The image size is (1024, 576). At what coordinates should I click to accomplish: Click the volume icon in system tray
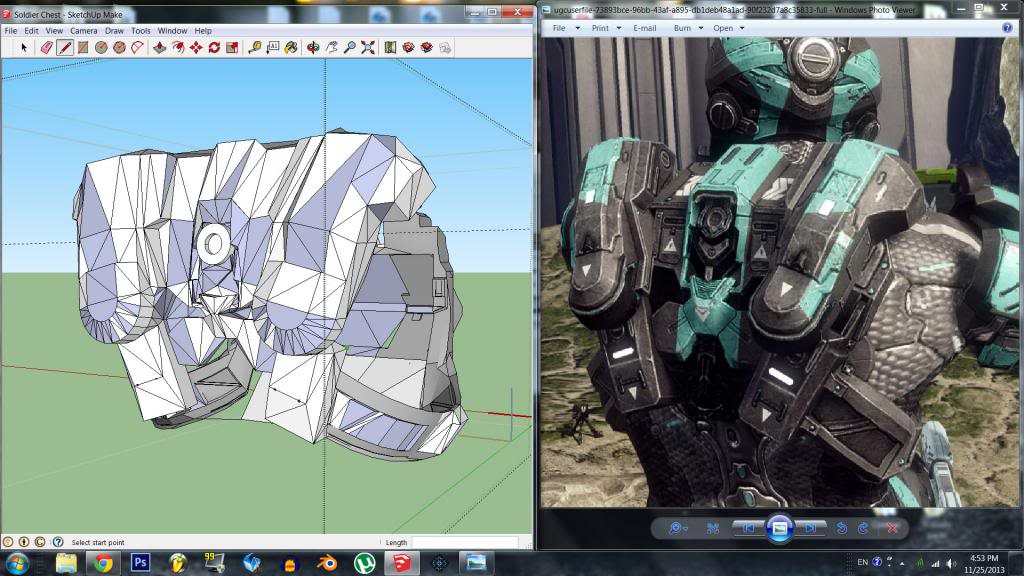pyautogui.click(x=951, y=563)
